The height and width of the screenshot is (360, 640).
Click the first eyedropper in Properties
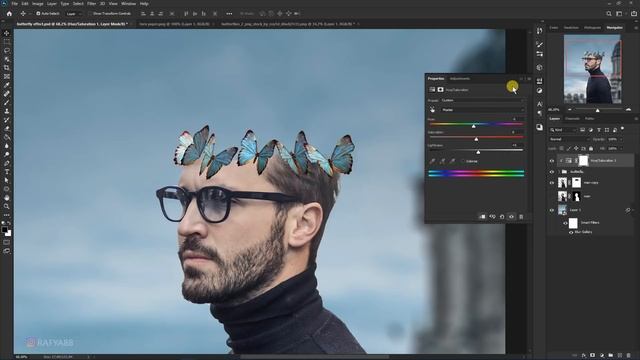432,162
